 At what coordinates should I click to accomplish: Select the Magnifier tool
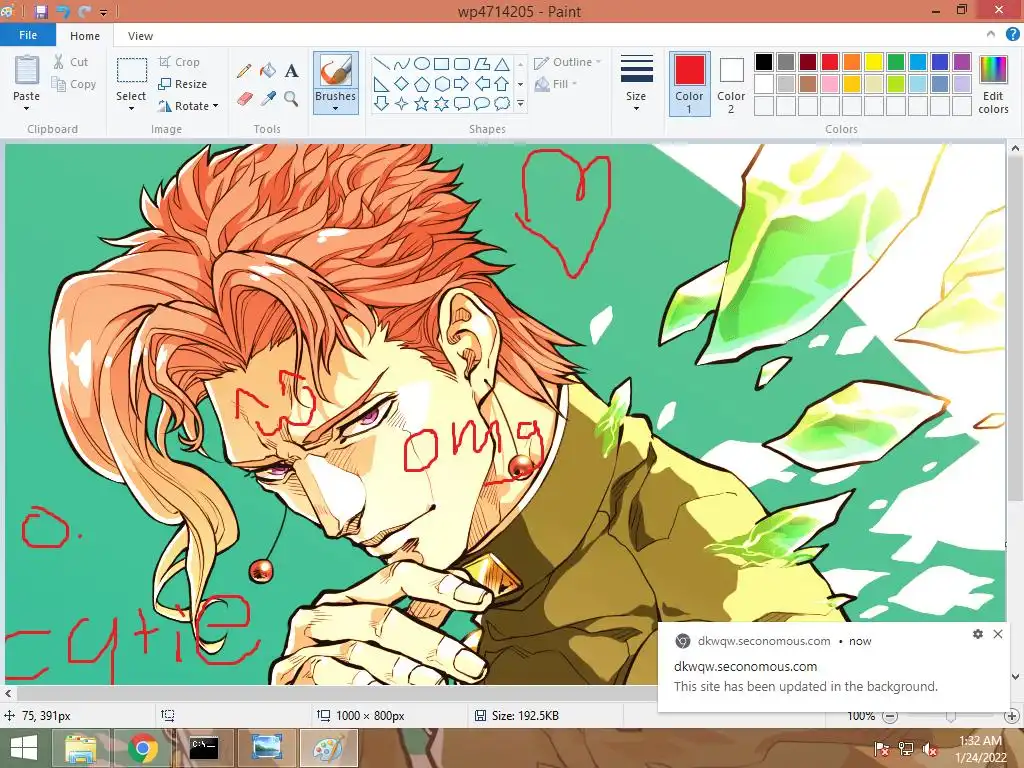(291, 99)
